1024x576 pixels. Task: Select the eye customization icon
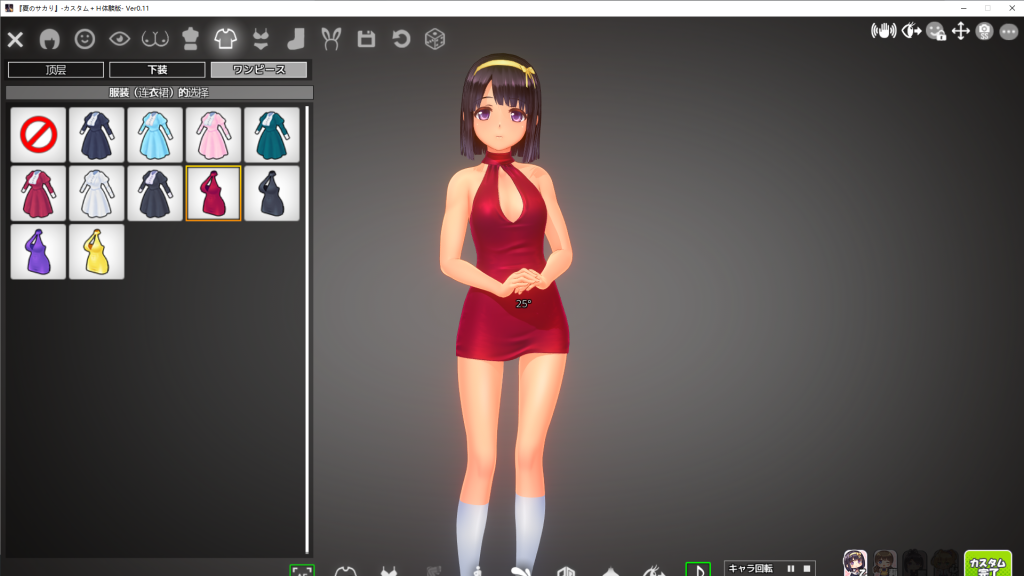coord(118,40)
